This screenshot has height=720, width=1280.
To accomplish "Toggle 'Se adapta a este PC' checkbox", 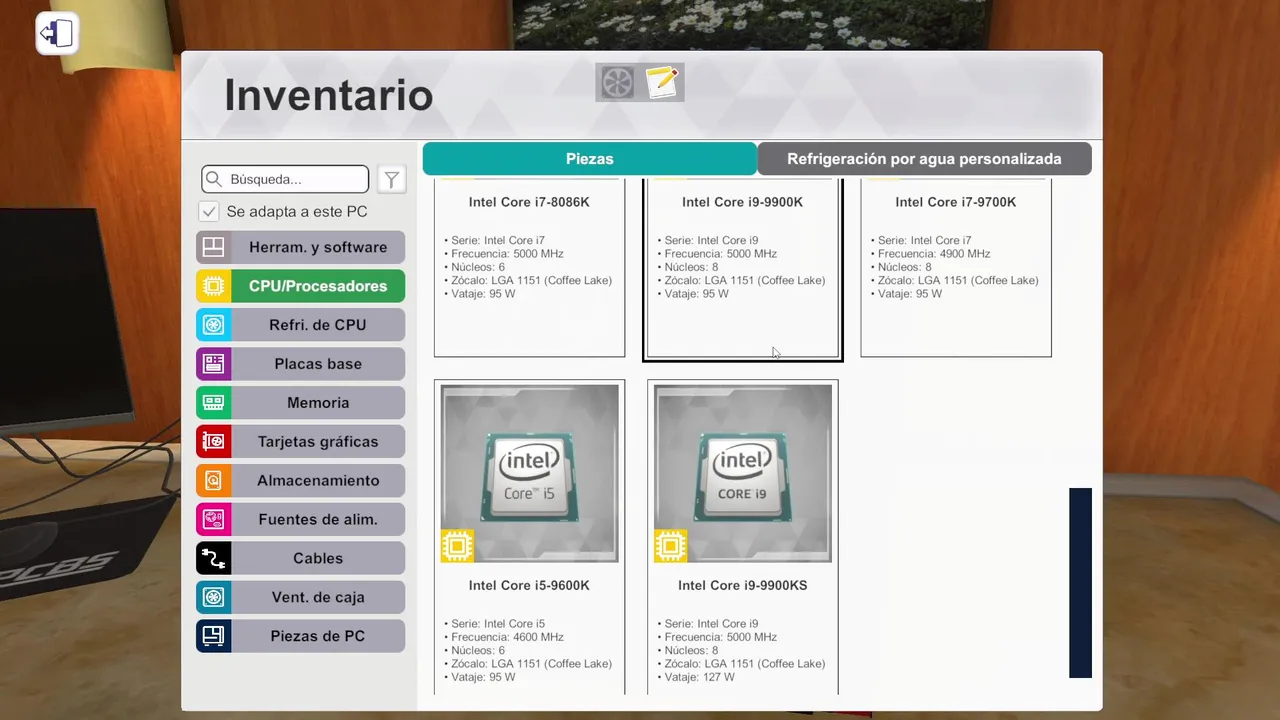I will [x=209, y=212].
